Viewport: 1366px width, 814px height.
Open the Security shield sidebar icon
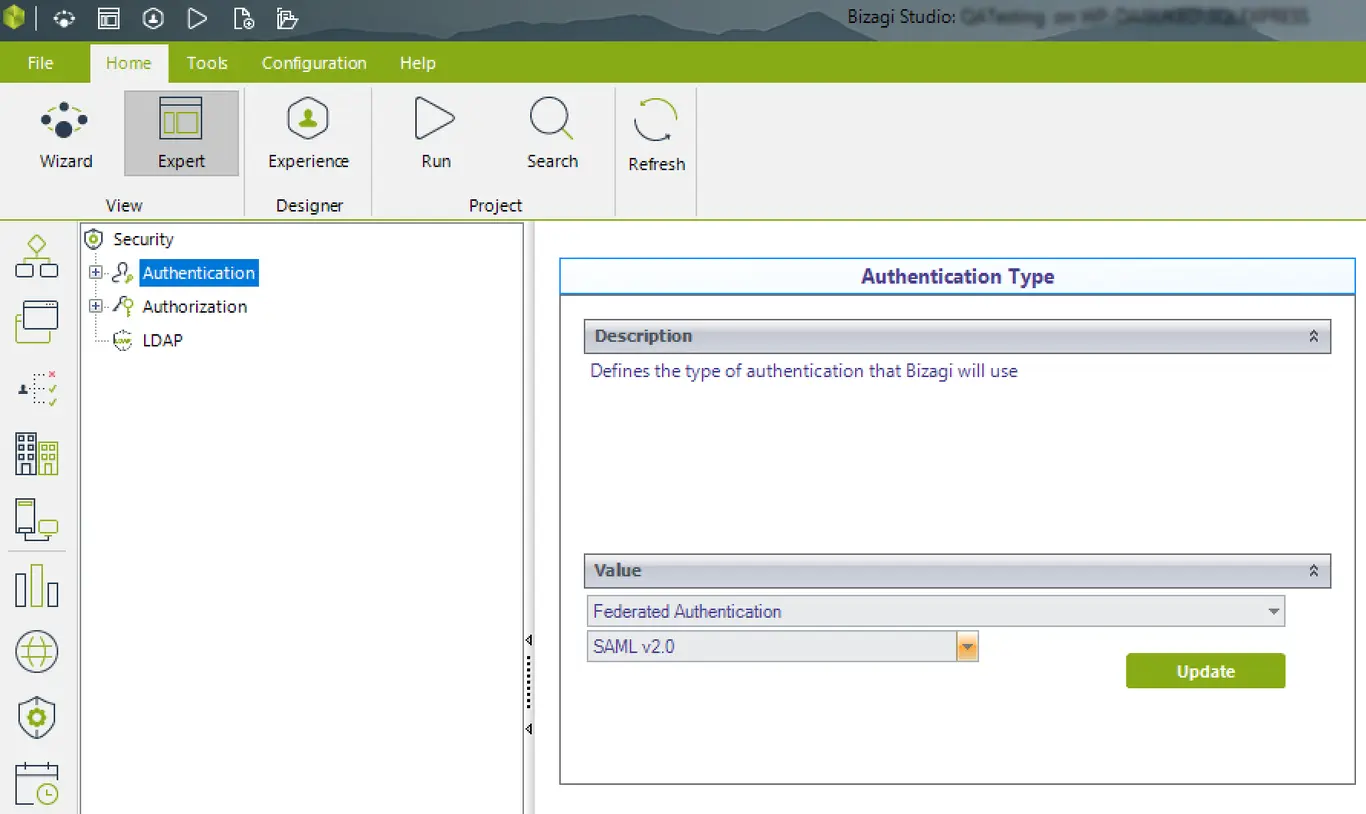(37, 717)
